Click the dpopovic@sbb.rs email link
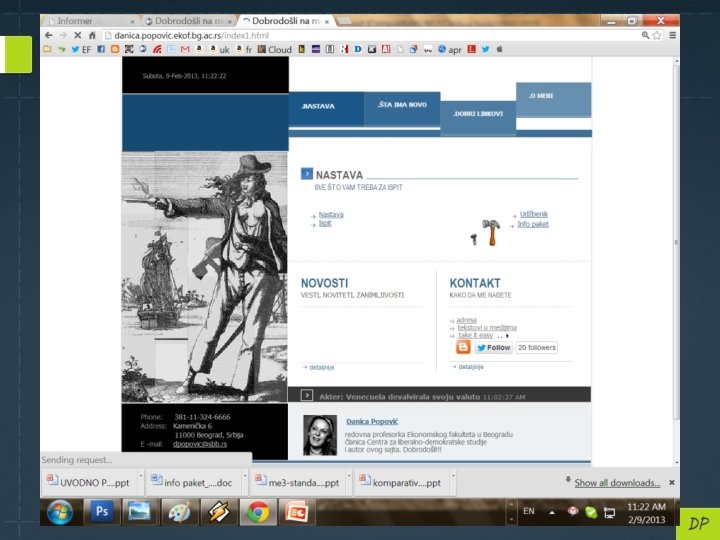Image resolution: width=720 pixels, height=540 pixels. tap(200, 444)
